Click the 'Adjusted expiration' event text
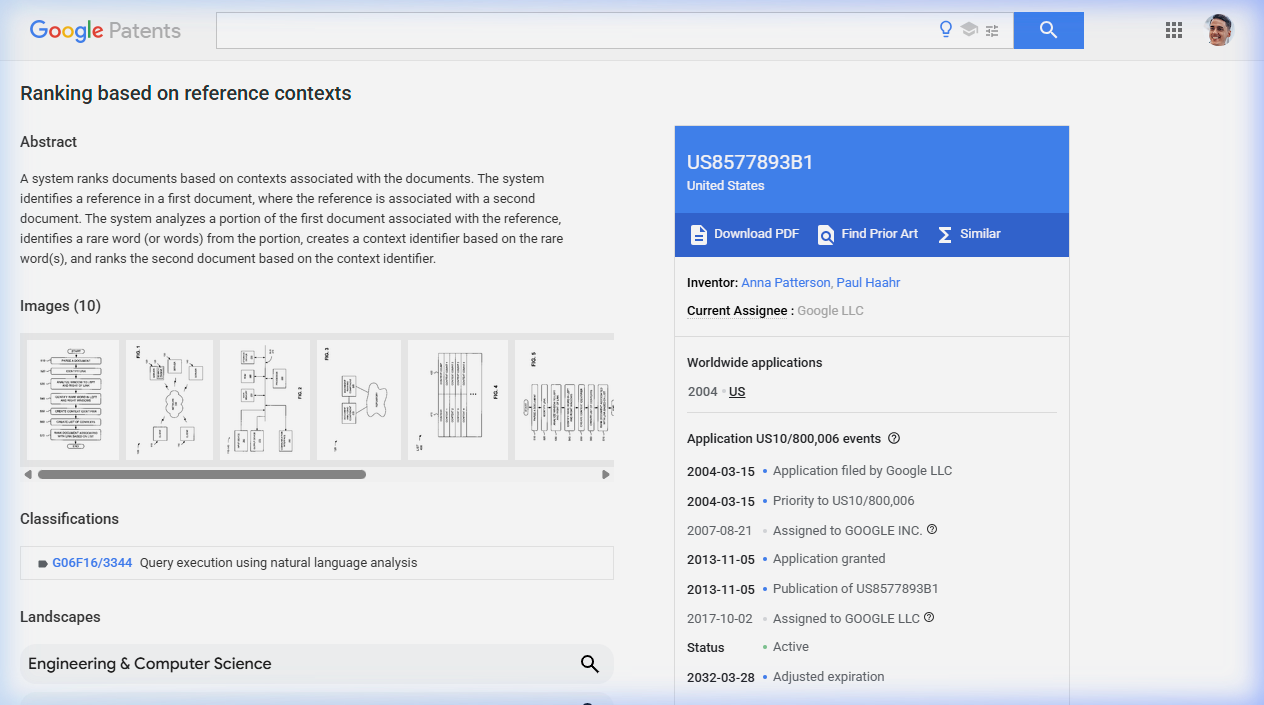1264x705 pixels. tap(828, 677)
